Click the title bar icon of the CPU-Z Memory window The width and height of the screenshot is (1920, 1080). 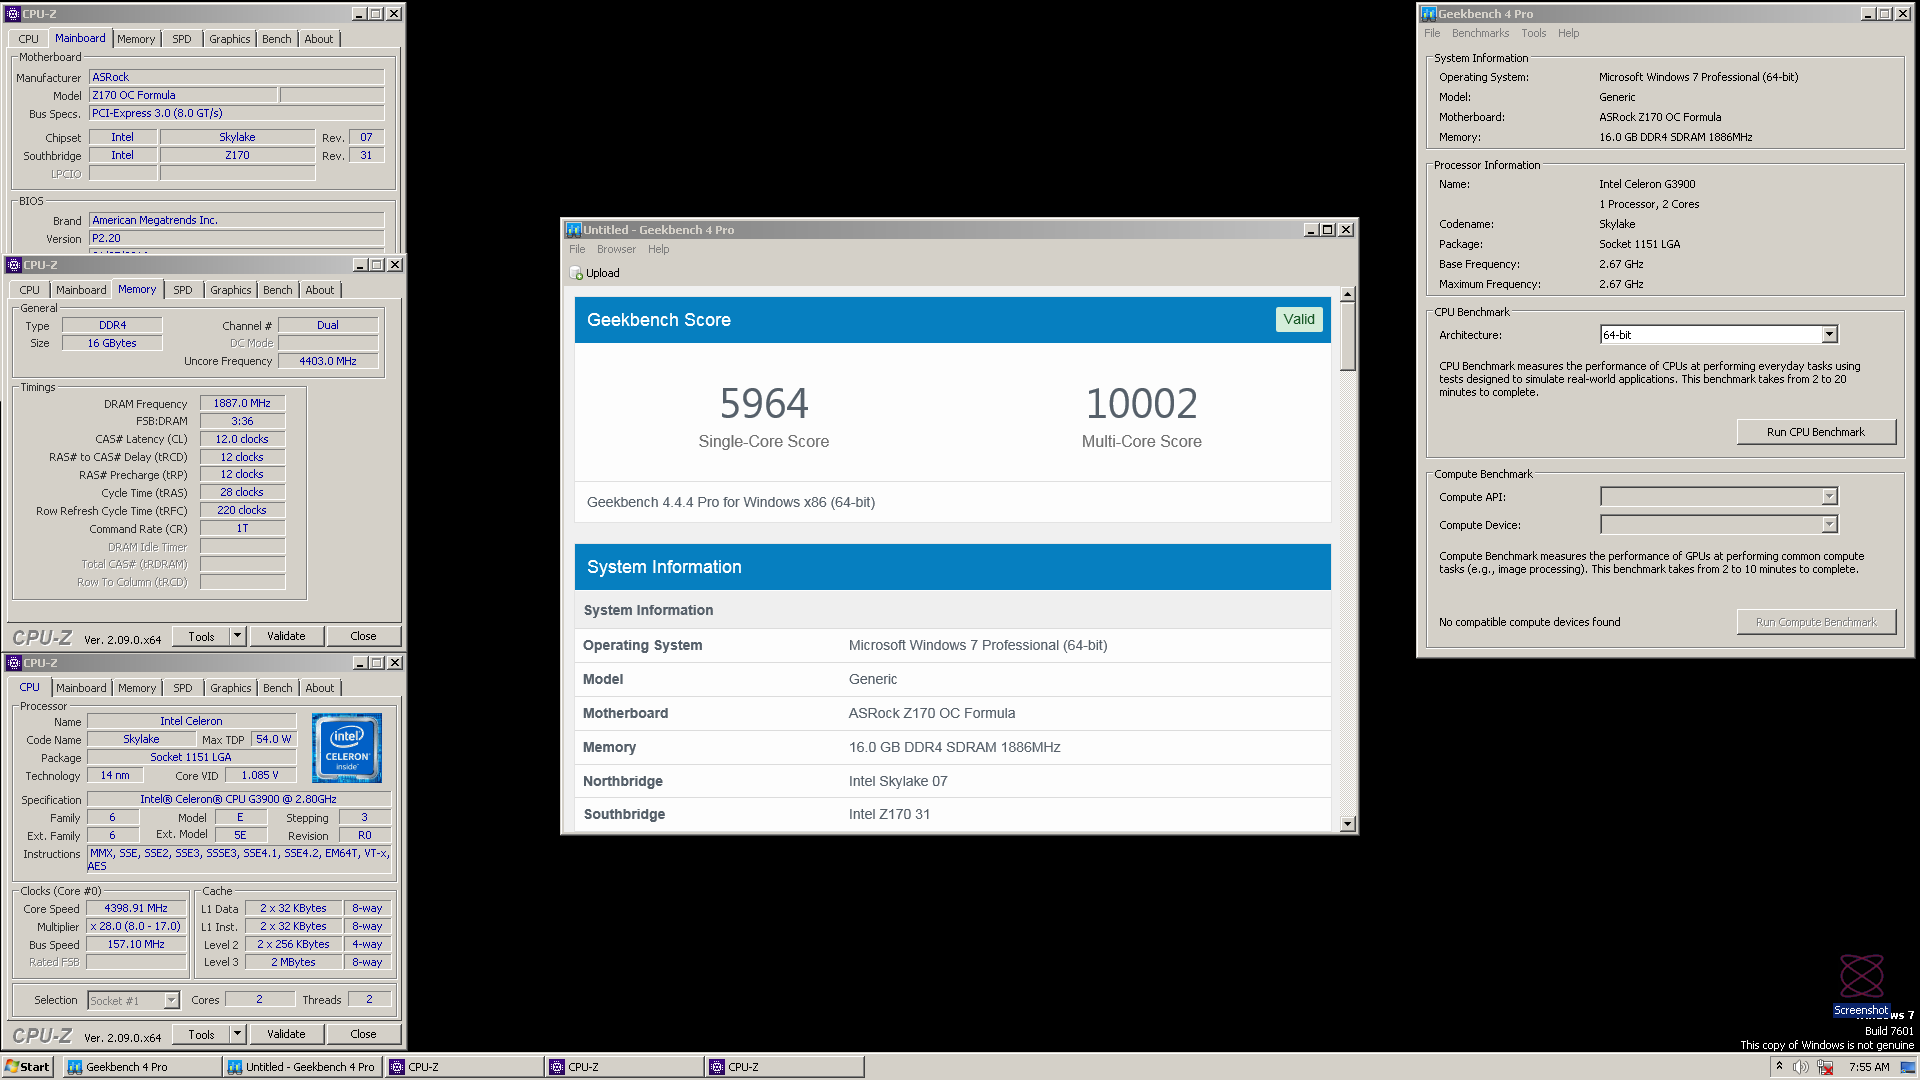(14, 265)
